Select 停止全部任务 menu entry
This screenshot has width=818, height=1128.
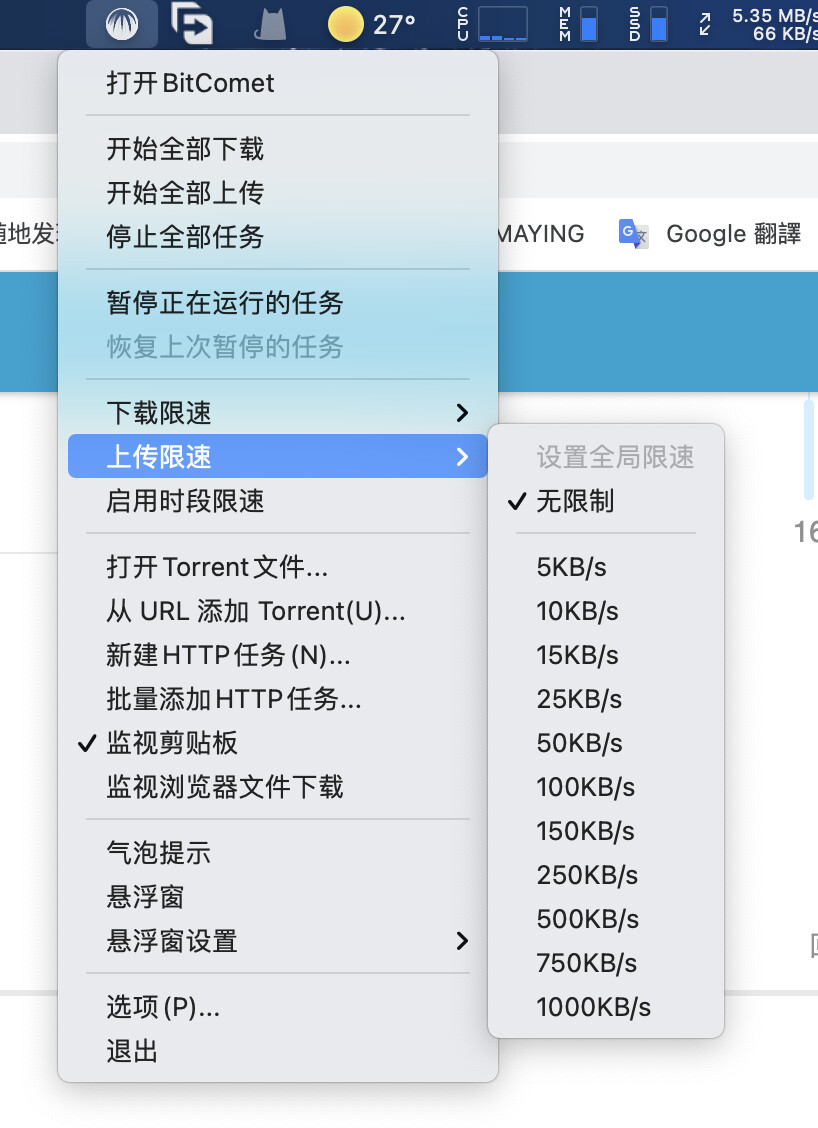coord(278,237)
